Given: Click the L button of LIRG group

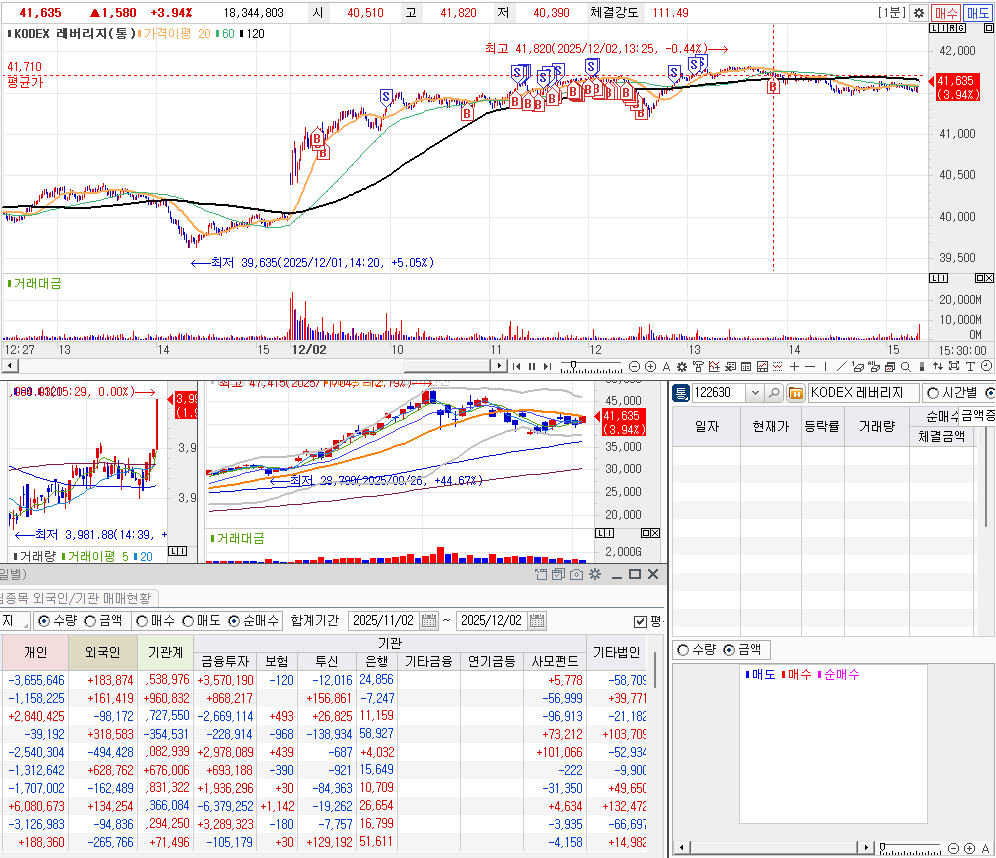Looking at the screenshot, I should pyautogui.click(x=934, y=29).
